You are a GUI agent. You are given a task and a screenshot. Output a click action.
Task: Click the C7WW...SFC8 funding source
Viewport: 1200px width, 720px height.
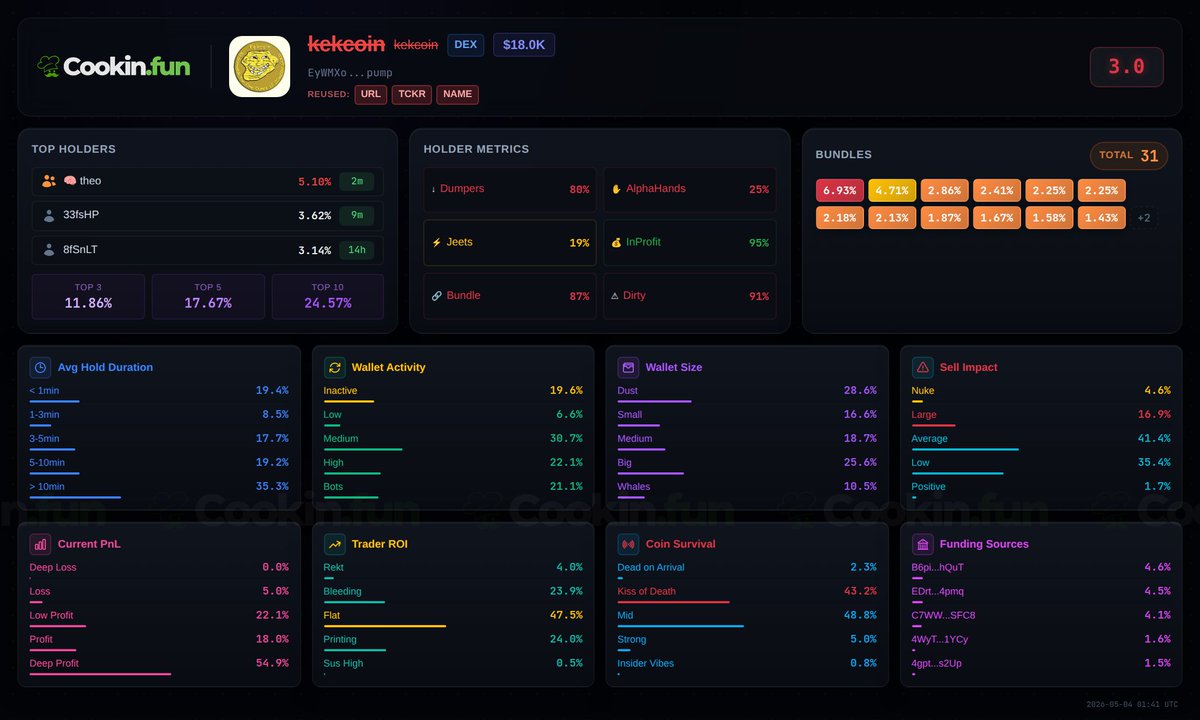click(x=943, y=615)
